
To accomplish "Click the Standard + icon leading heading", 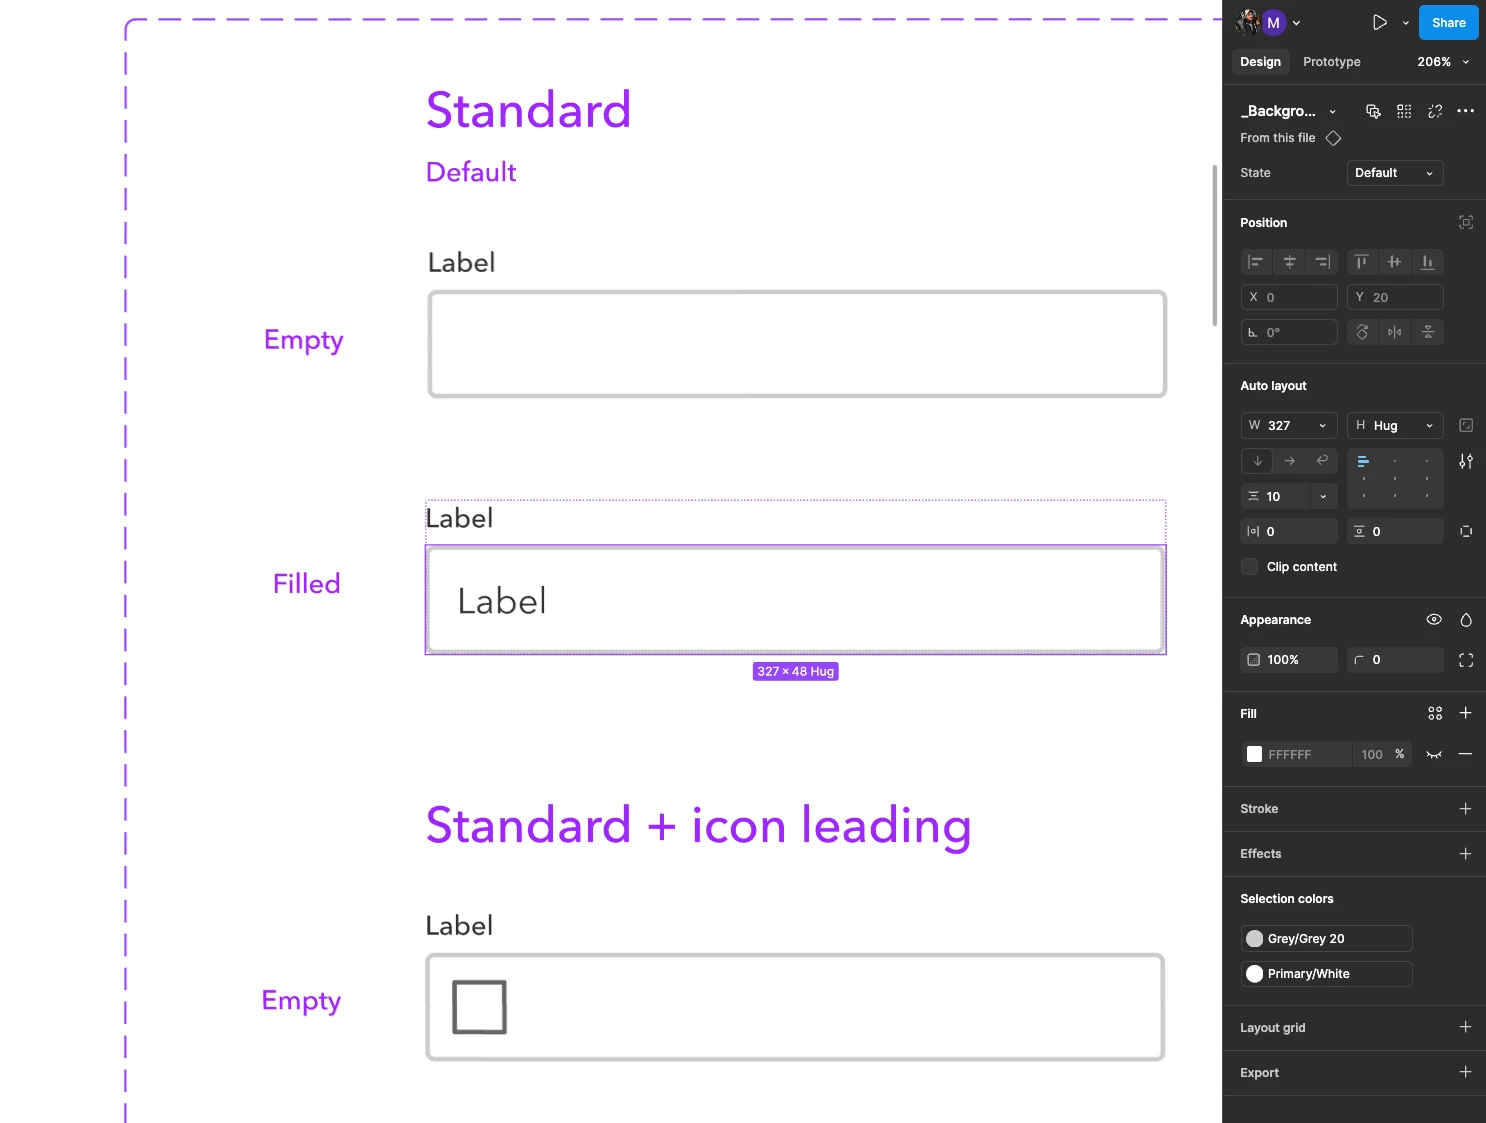I will (698, 827).
